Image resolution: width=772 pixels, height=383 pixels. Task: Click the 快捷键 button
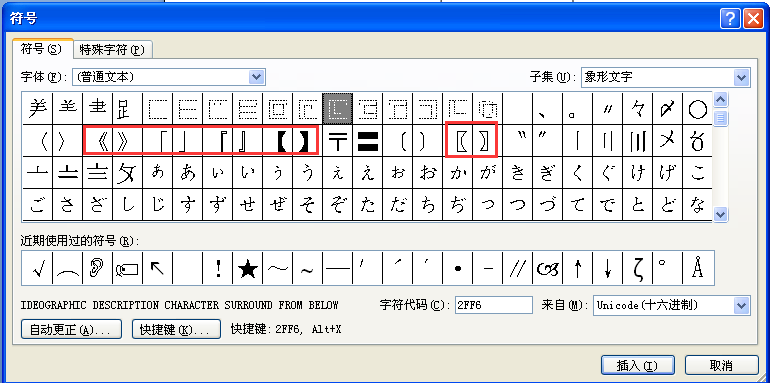176,329
